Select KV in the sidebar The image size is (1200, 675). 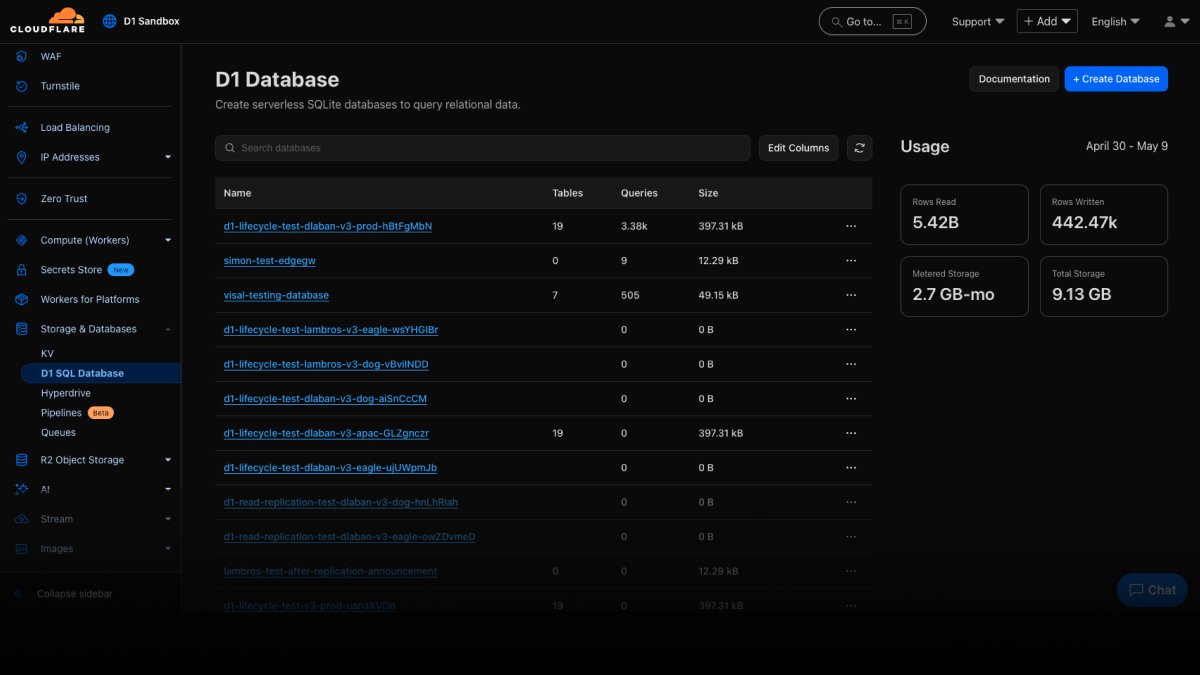pyautogui.click(x=47, y=354)
